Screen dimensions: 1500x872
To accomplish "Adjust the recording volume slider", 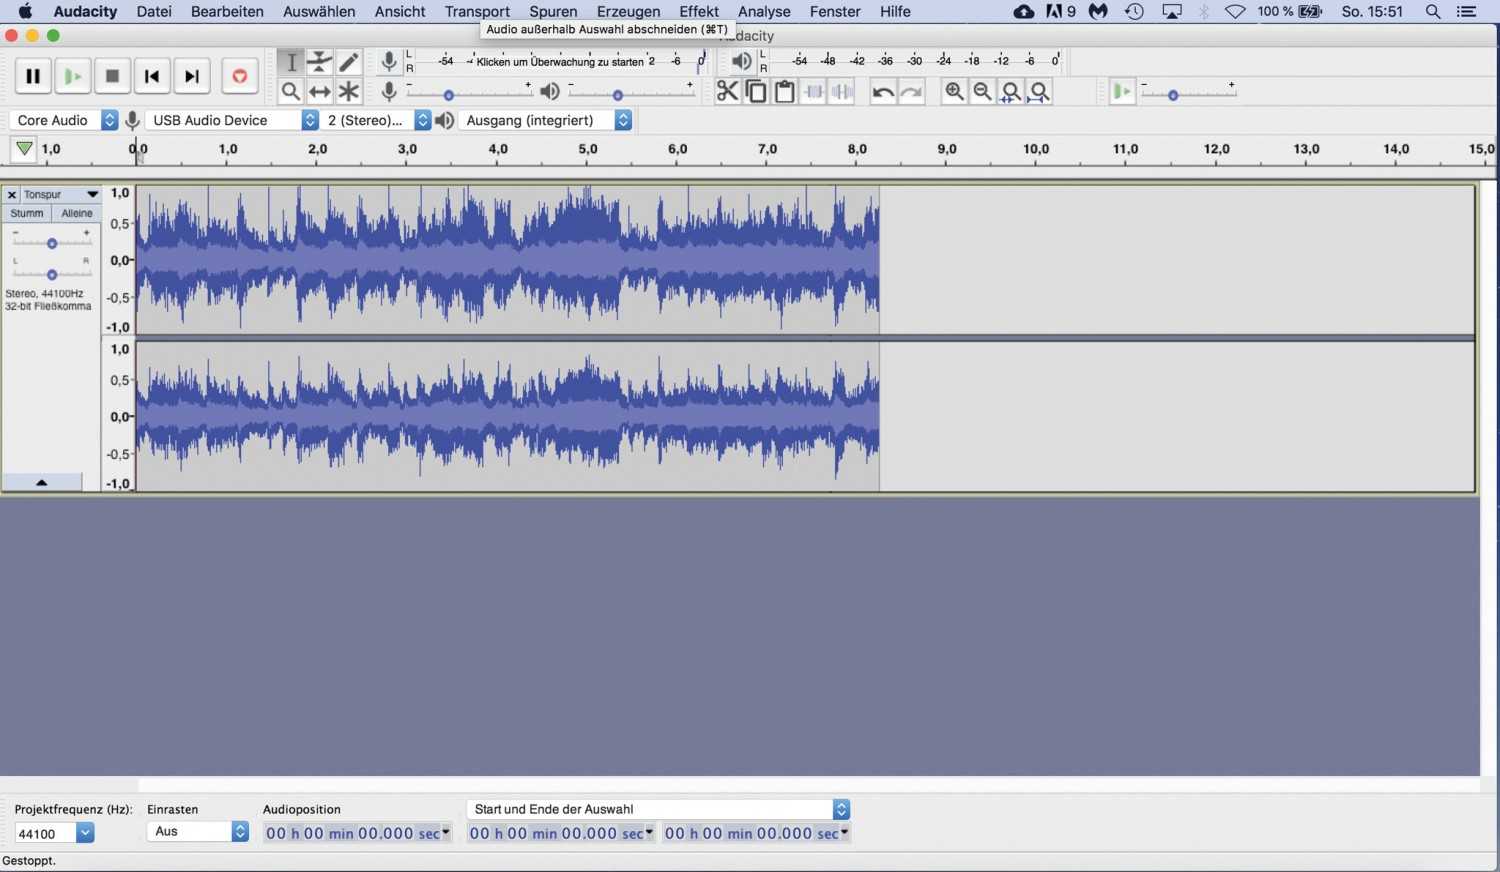I will point(469,93).
